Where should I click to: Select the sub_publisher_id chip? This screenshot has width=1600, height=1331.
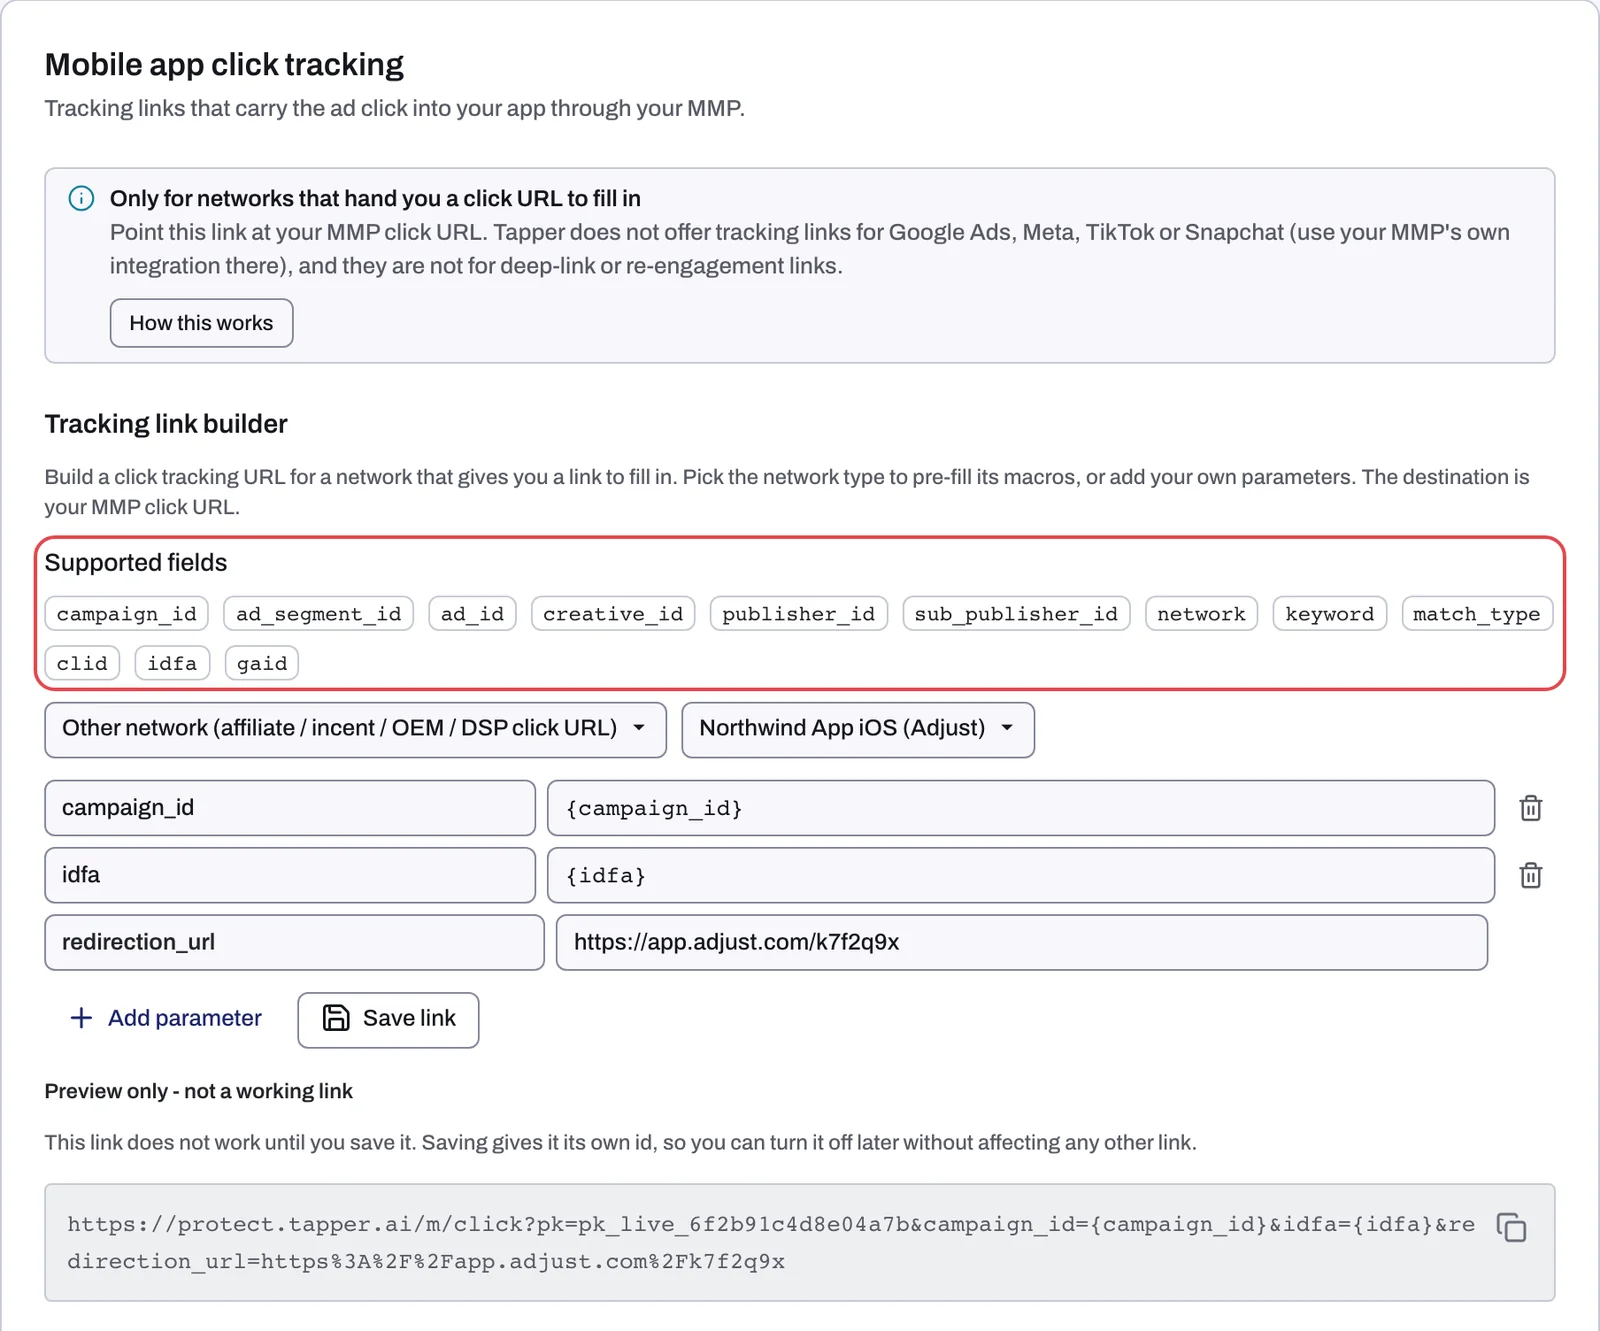tap(1016, 614)
